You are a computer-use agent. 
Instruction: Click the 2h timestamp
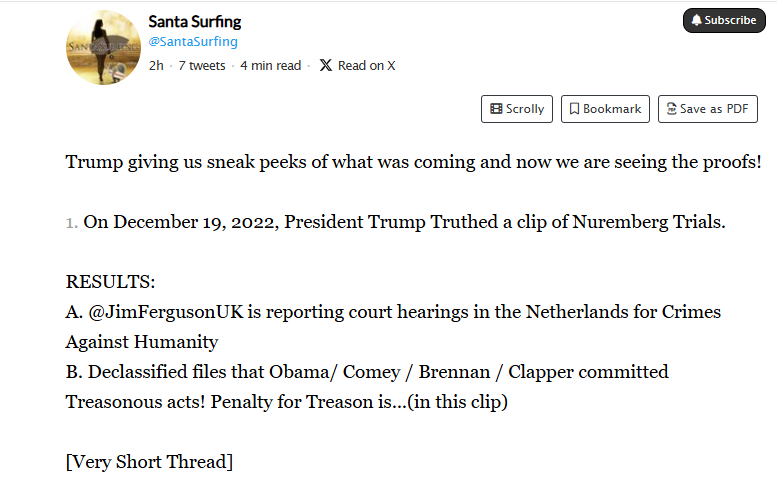click(x=156, y=66)
